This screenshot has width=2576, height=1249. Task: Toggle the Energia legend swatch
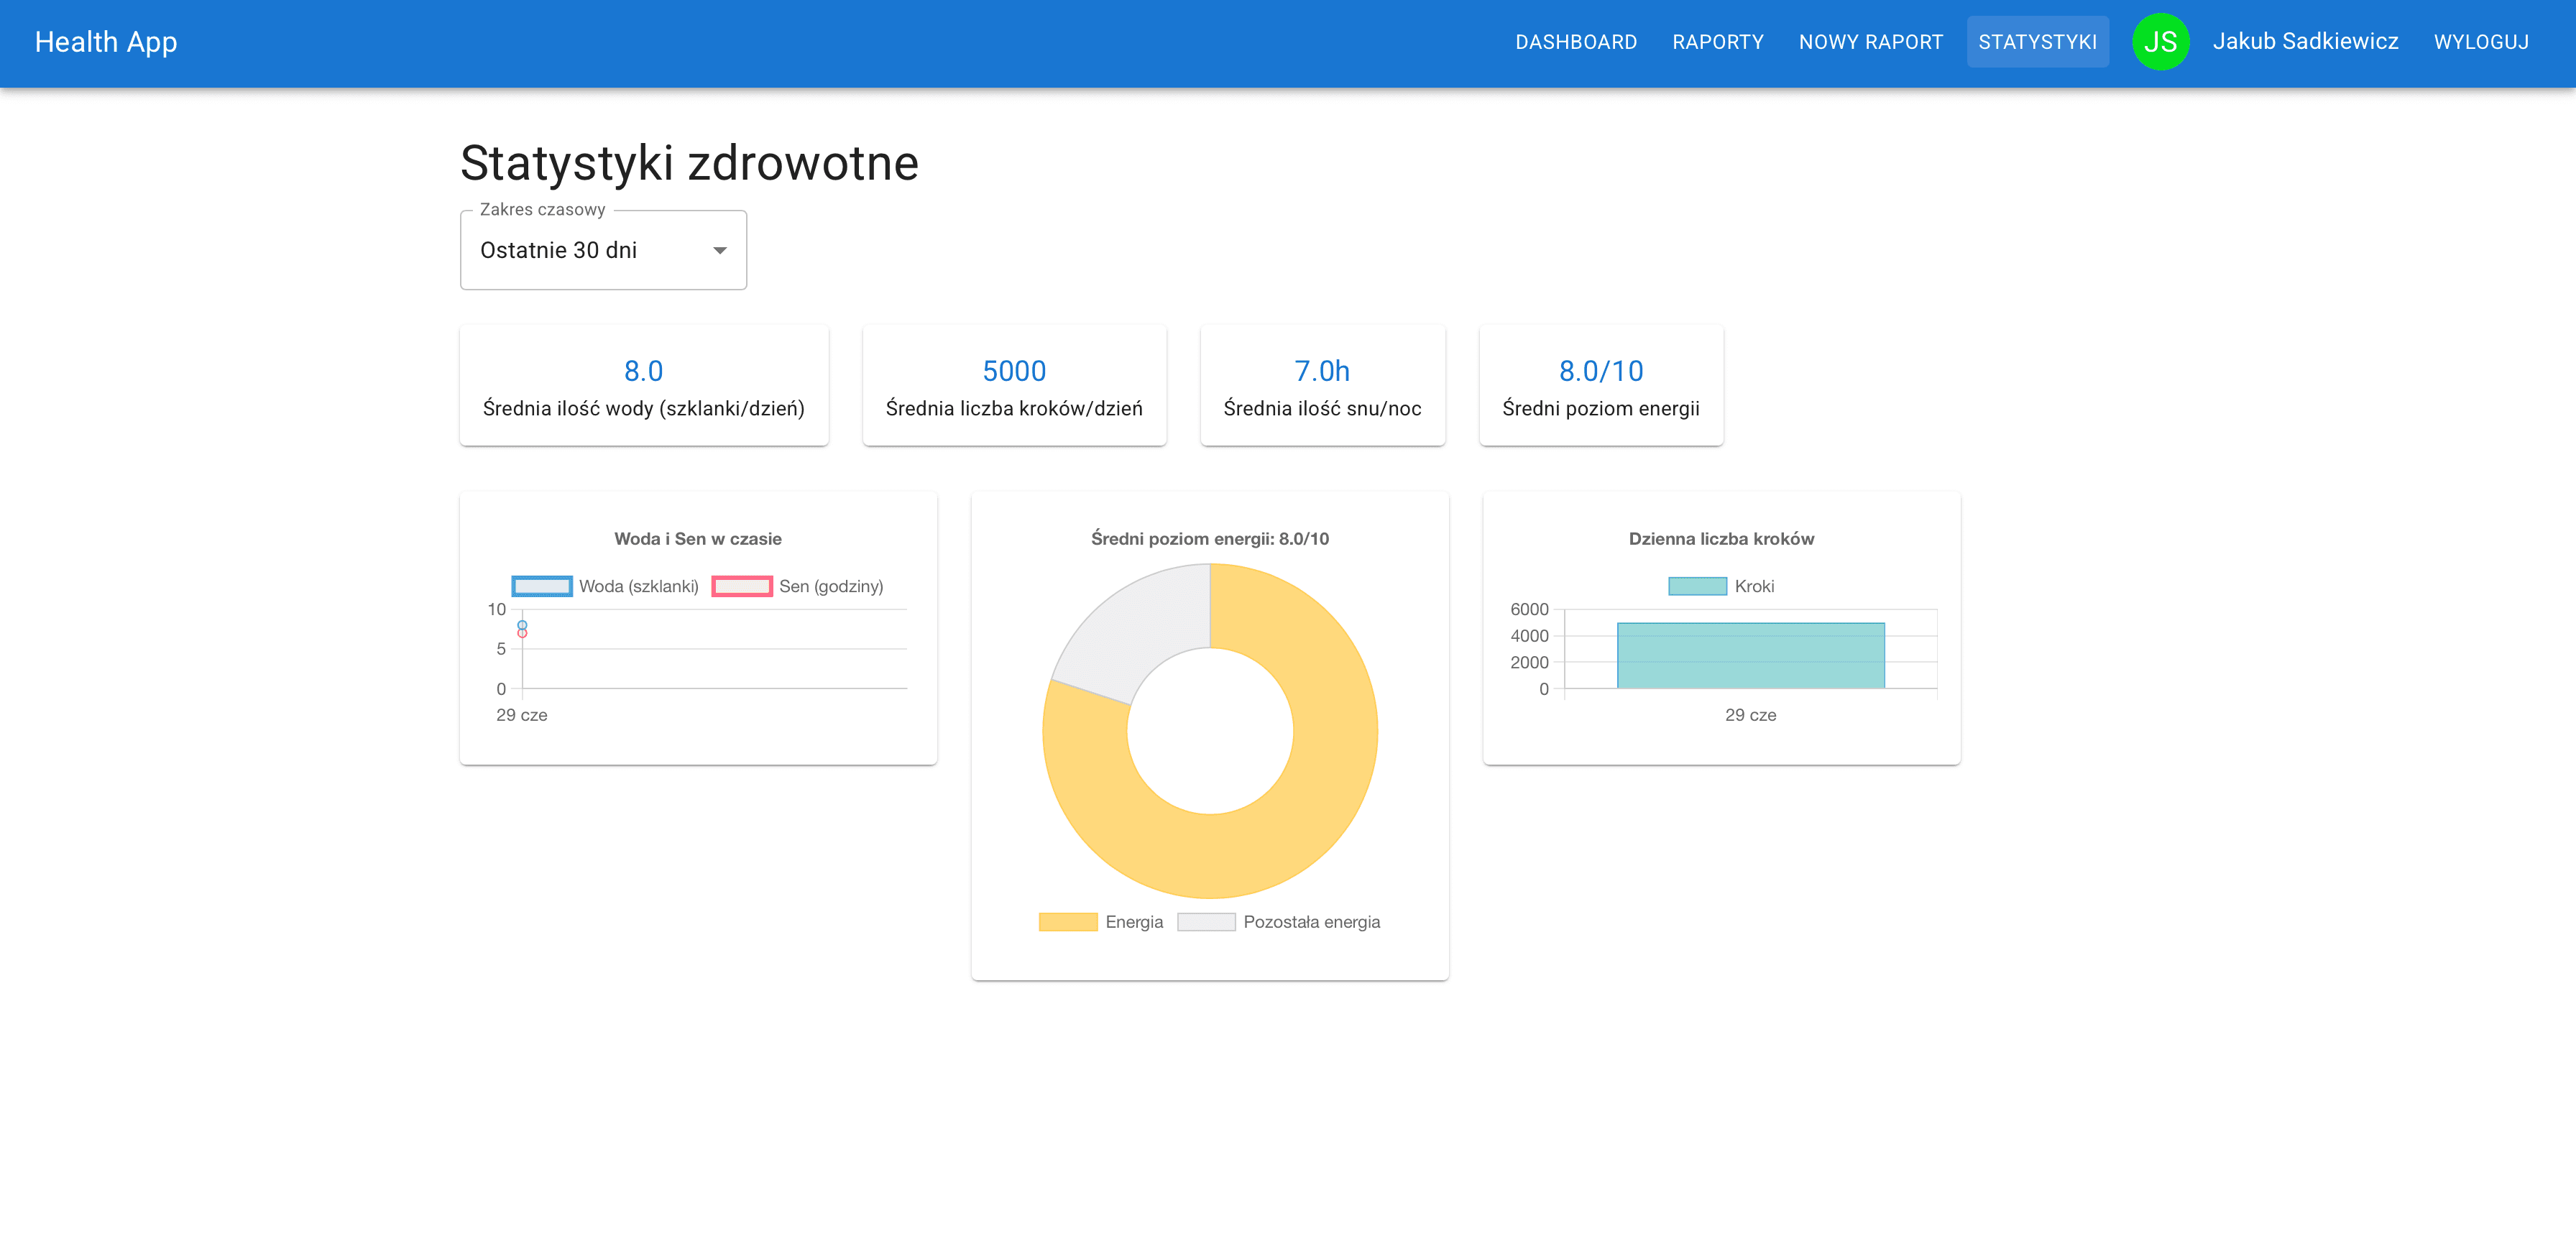click(x=1068, y=922)
